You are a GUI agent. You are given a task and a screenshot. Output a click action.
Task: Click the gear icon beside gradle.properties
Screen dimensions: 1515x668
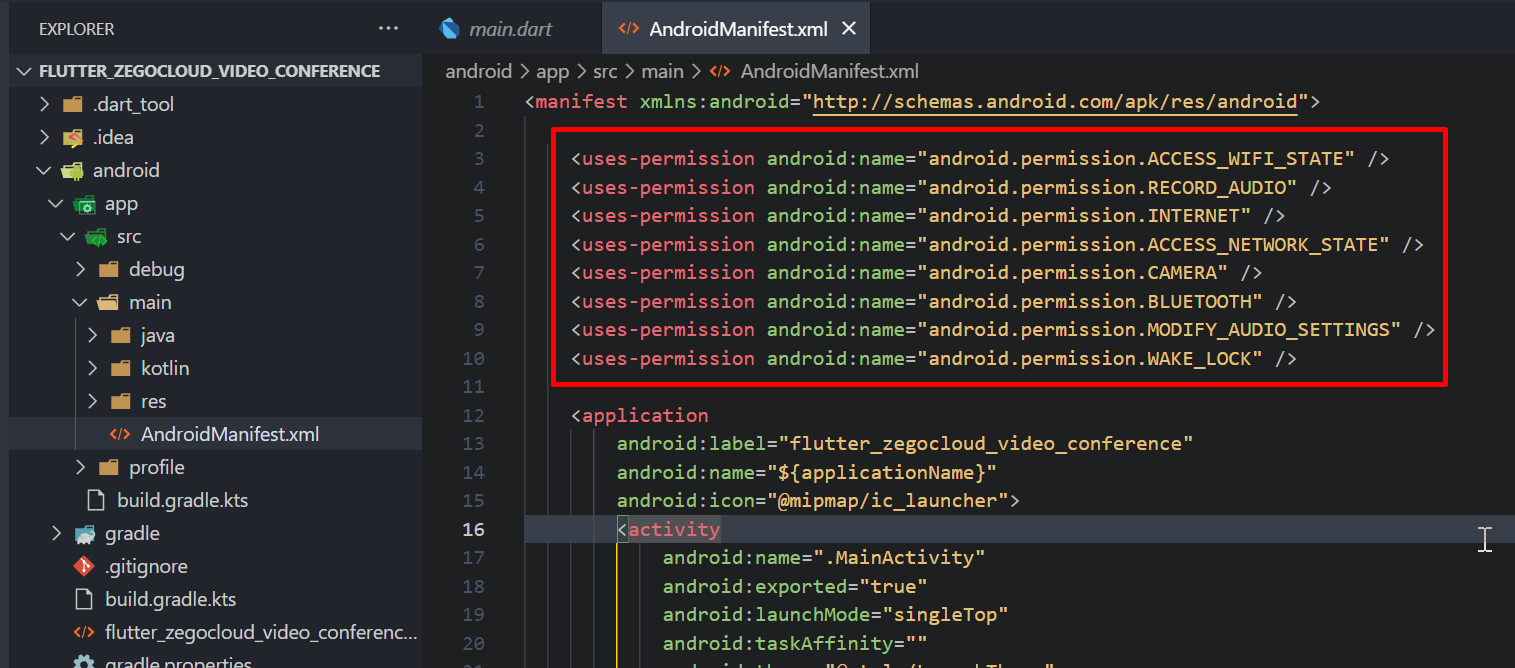(x=84, y=662)
